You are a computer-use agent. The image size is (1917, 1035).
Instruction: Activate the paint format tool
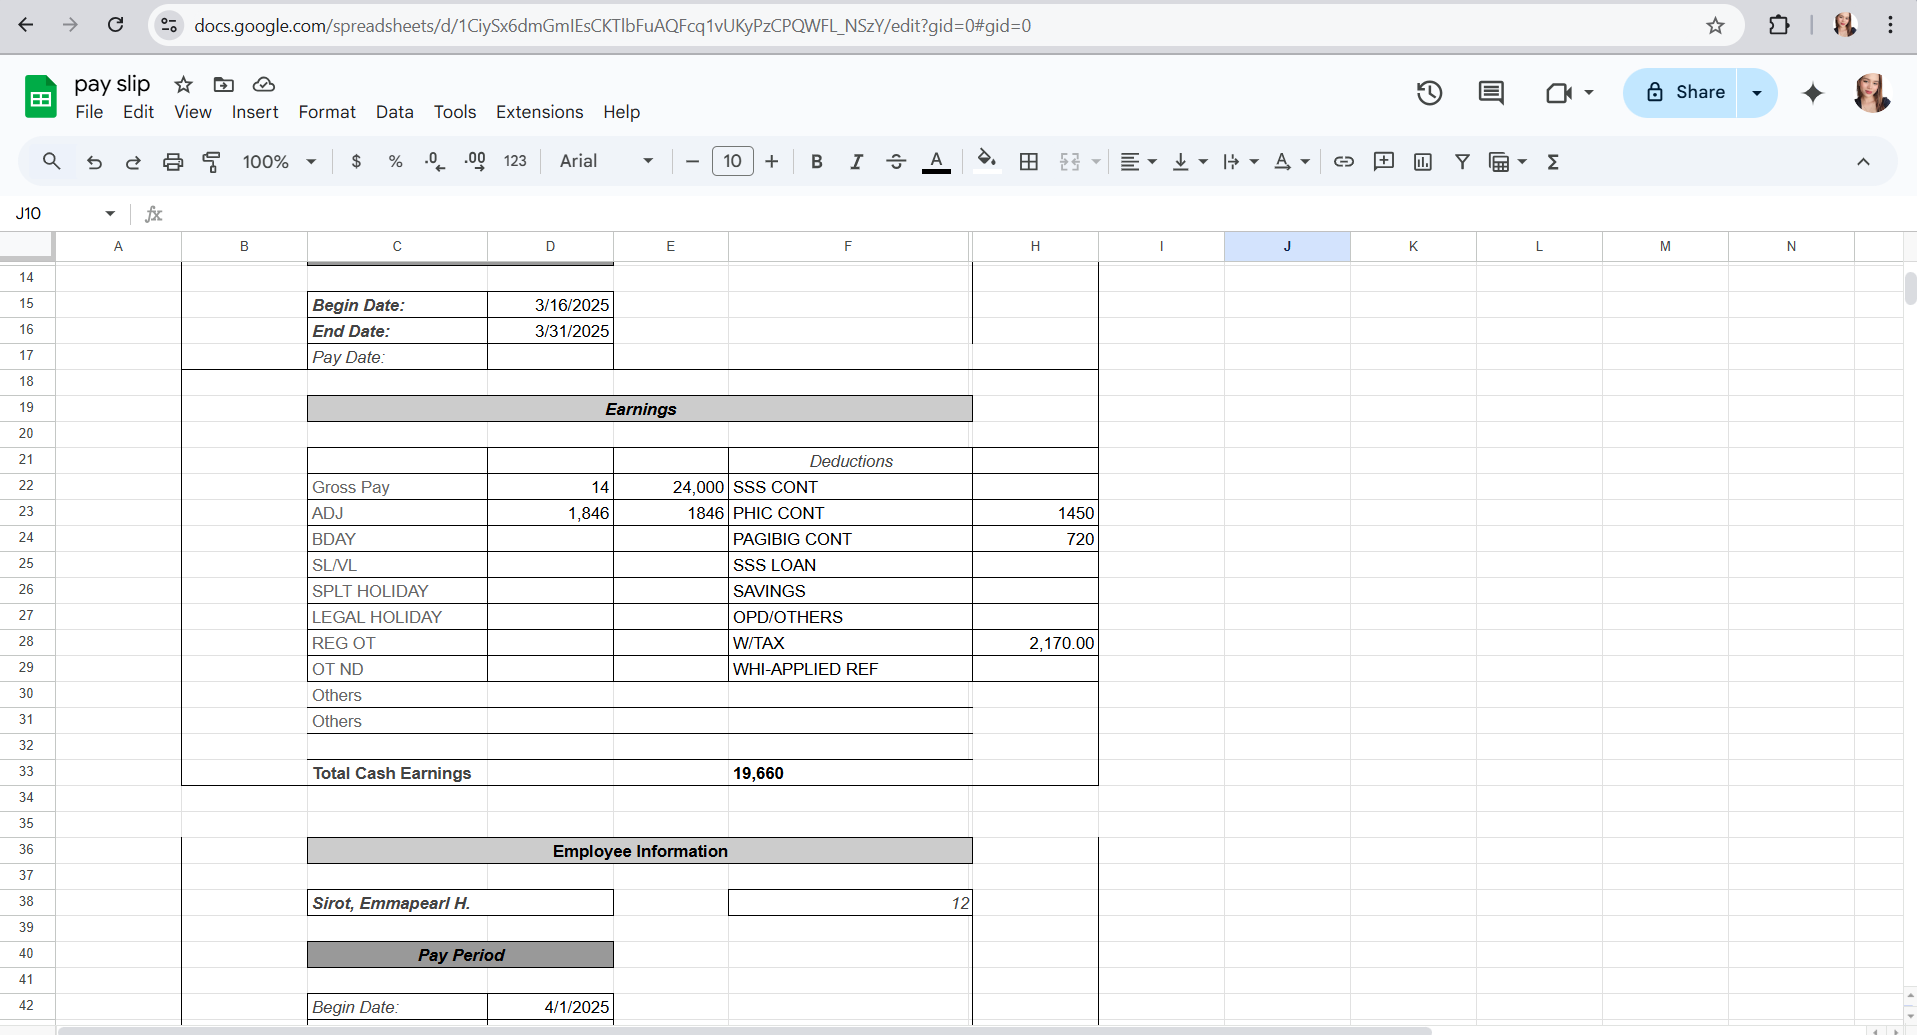[212, 161]
